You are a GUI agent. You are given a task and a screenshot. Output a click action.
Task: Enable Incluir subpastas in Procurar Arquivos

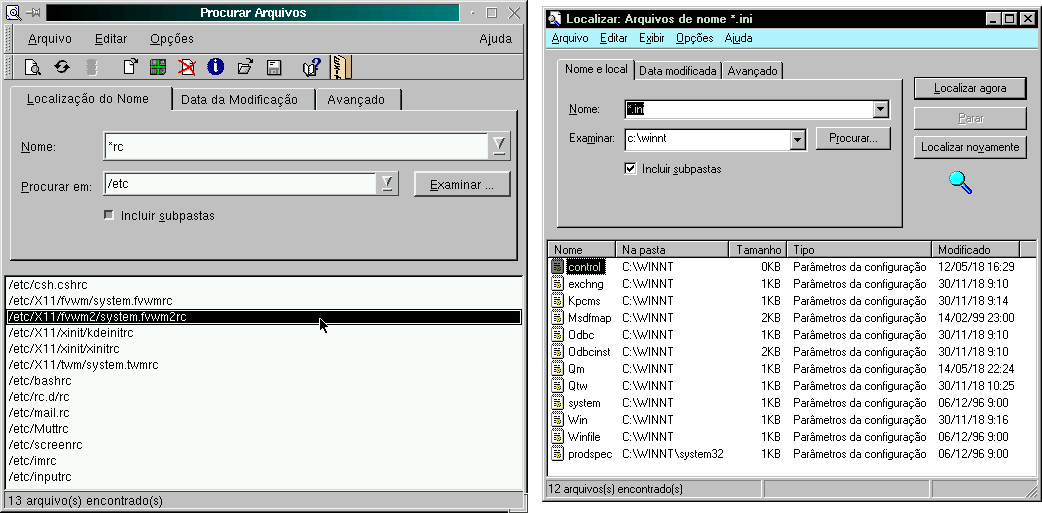pyautogui.click(x=108, y=216)
